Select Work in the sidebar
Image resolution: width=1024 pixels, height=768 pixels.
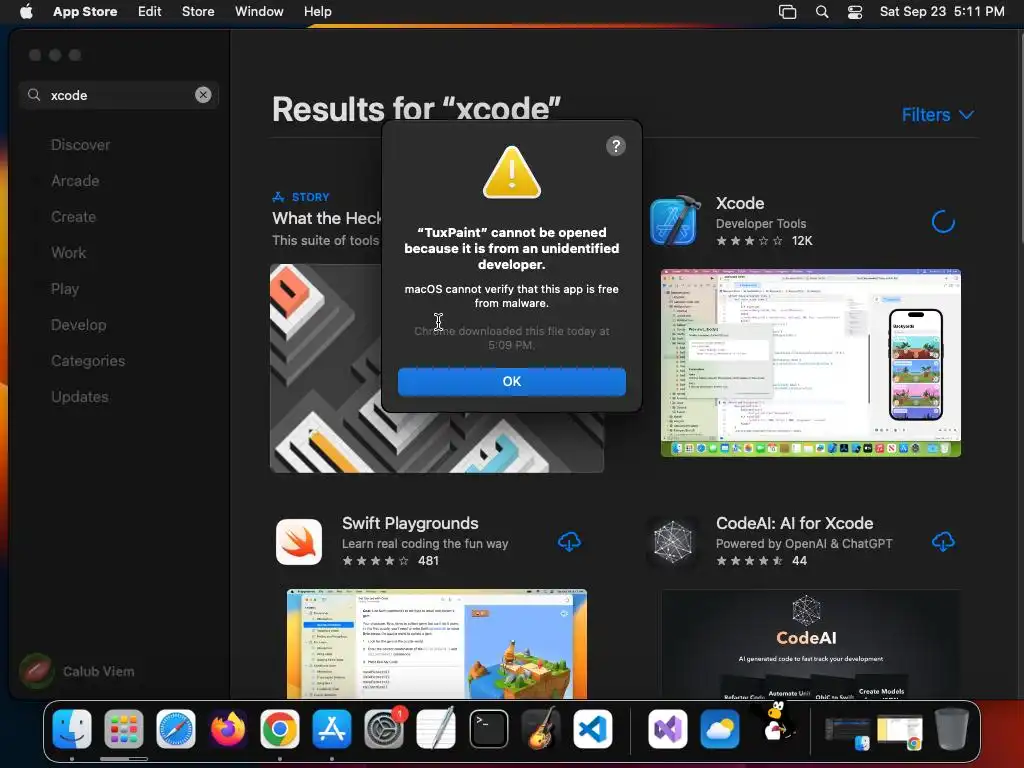click(69, 253)
